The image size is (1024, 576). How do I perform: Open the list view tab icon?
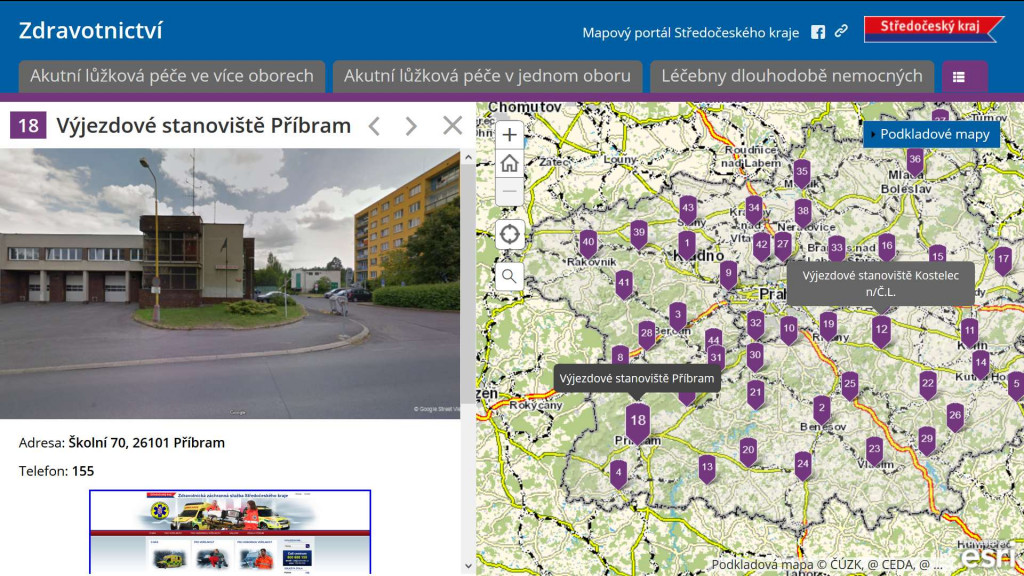(959, 77)
